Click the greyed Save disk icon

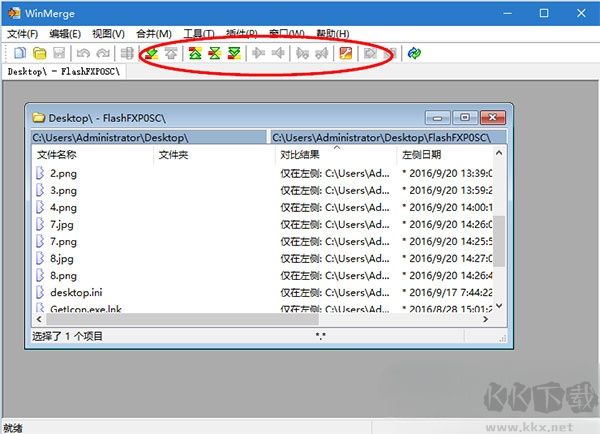pos(59,53)
